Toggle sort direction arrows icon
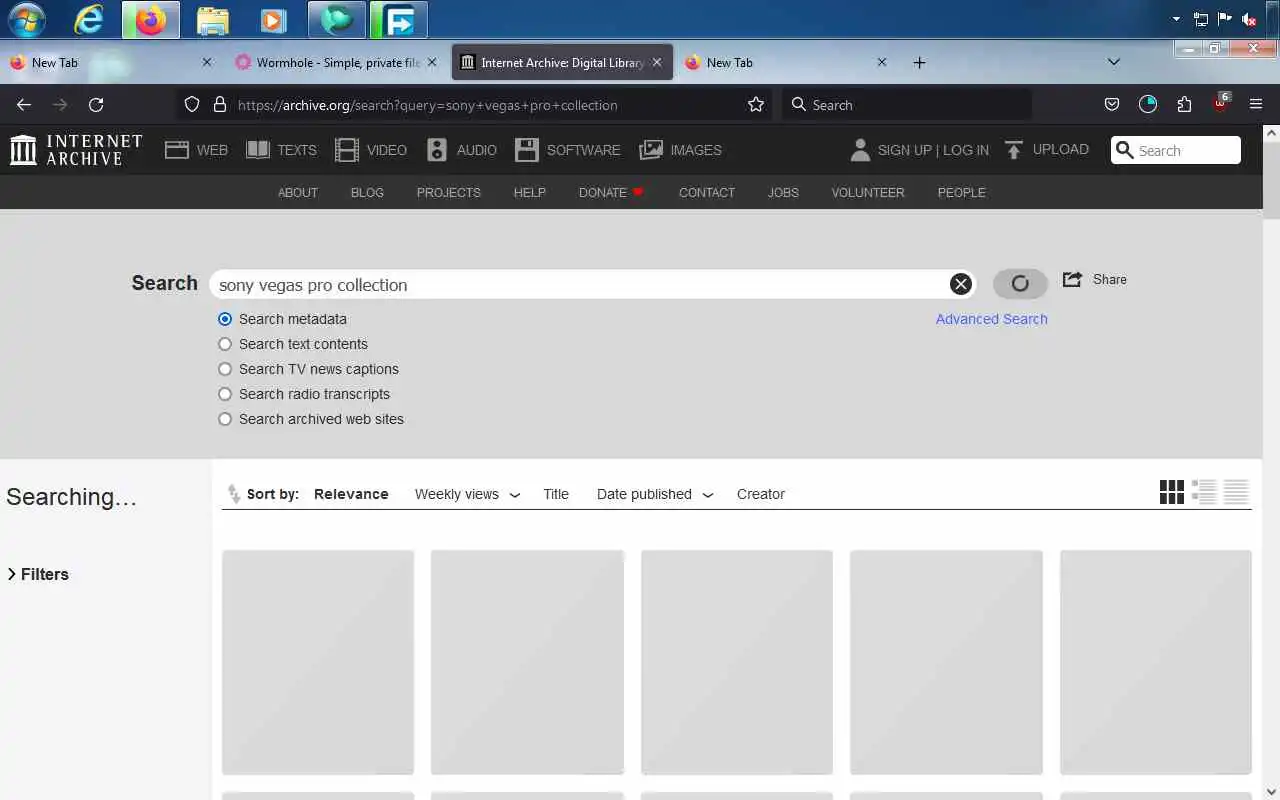Viewport: 1280px width, 800px height. click(233, 494)
